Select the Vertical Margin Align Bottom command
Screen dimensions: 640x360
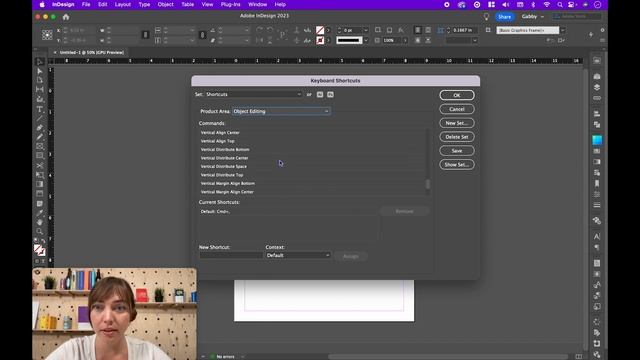click(x=228, y=183)
